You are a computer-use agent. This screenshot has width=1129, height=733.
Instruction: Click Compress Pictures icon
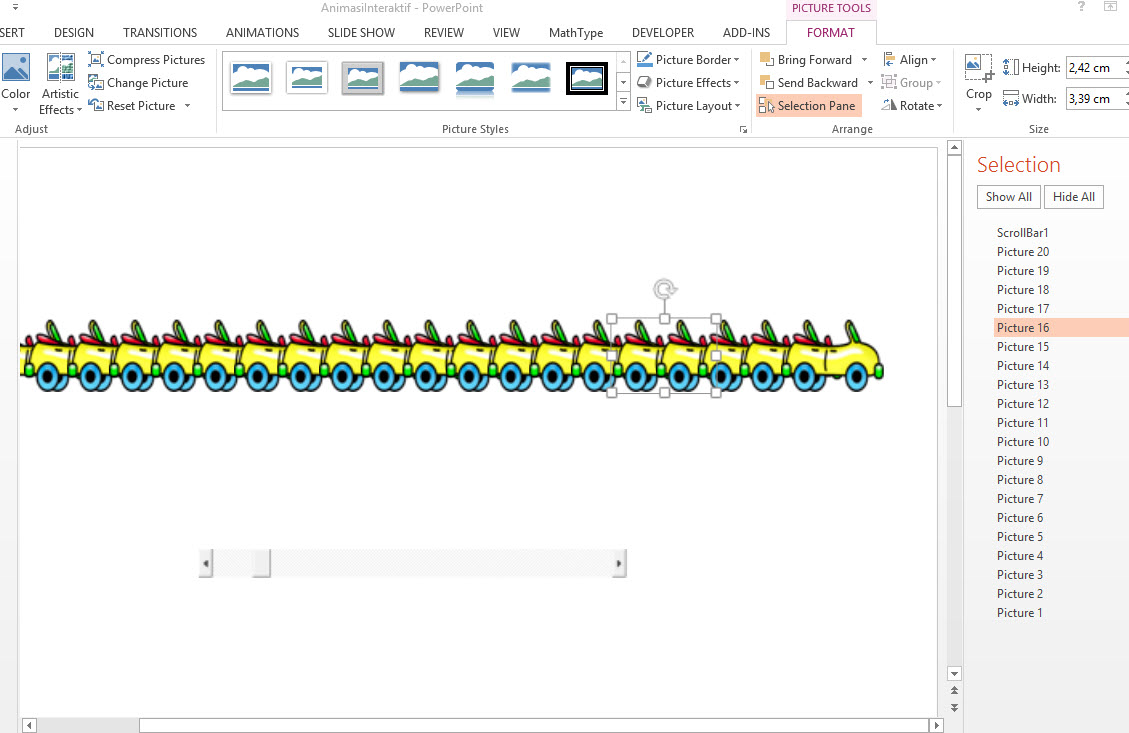[x=96, y=60]
